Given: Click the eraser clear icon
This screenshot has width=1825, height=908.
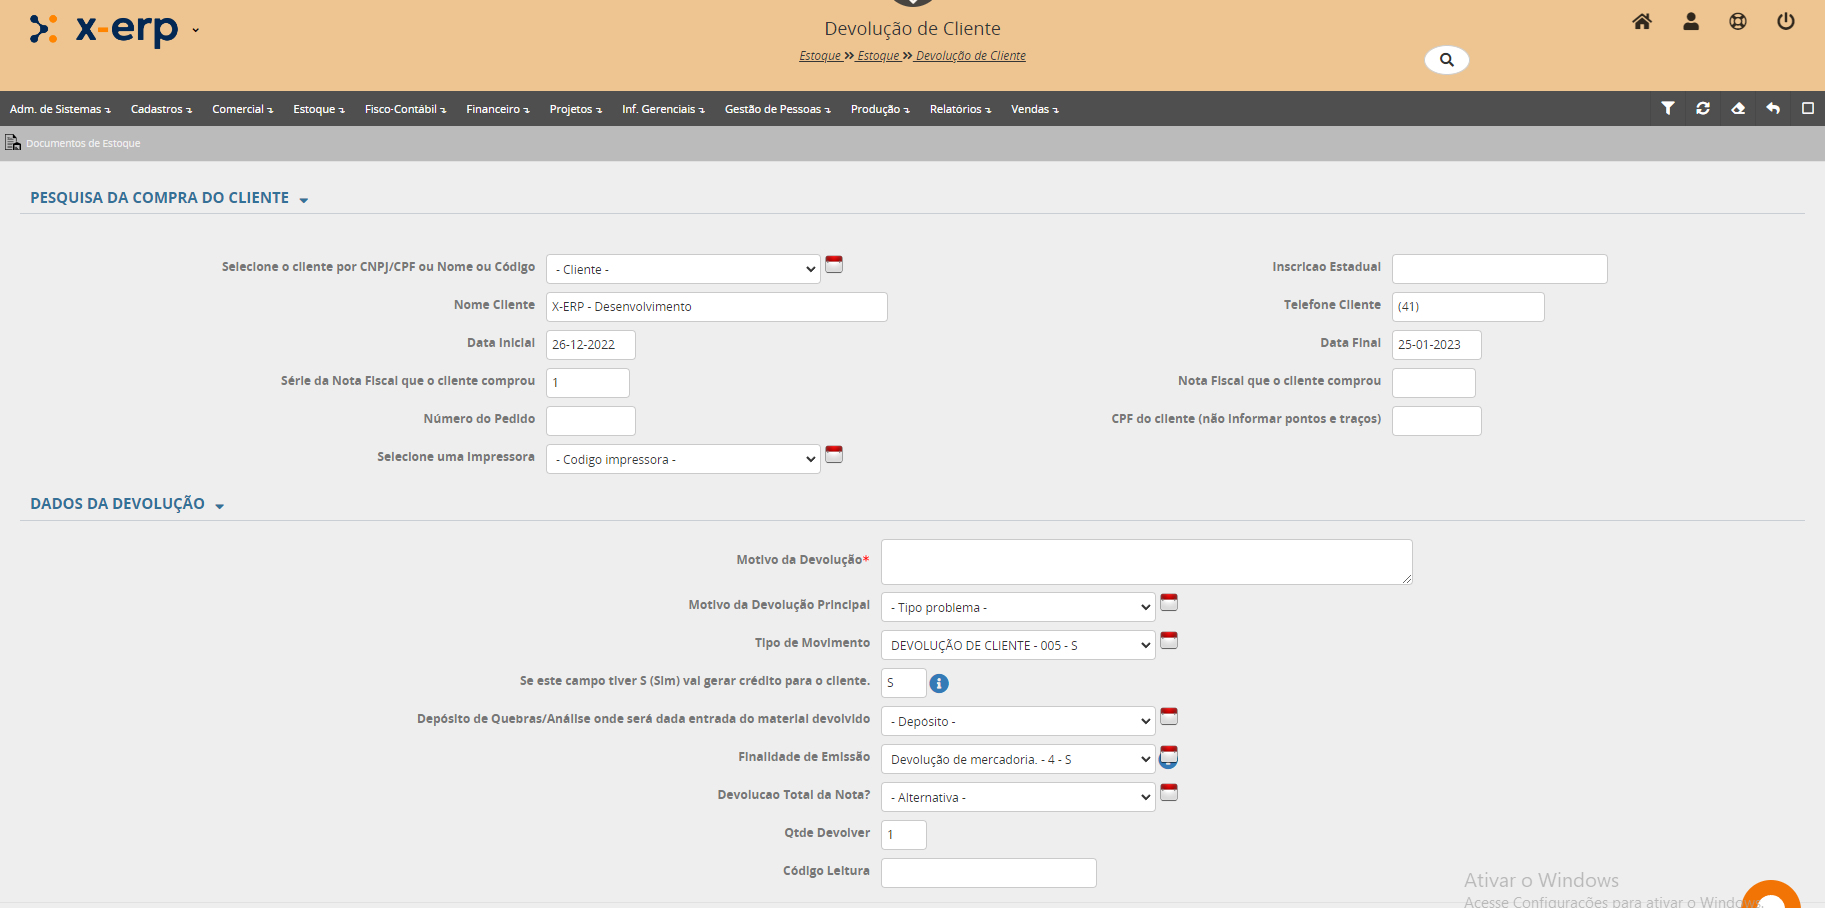Looking at the screenshot, I should [1738, 108].
